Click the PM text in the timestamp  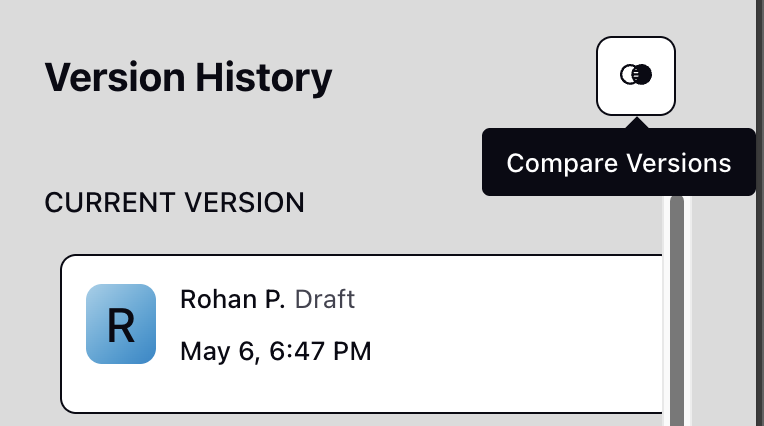(x=352, y=351)
